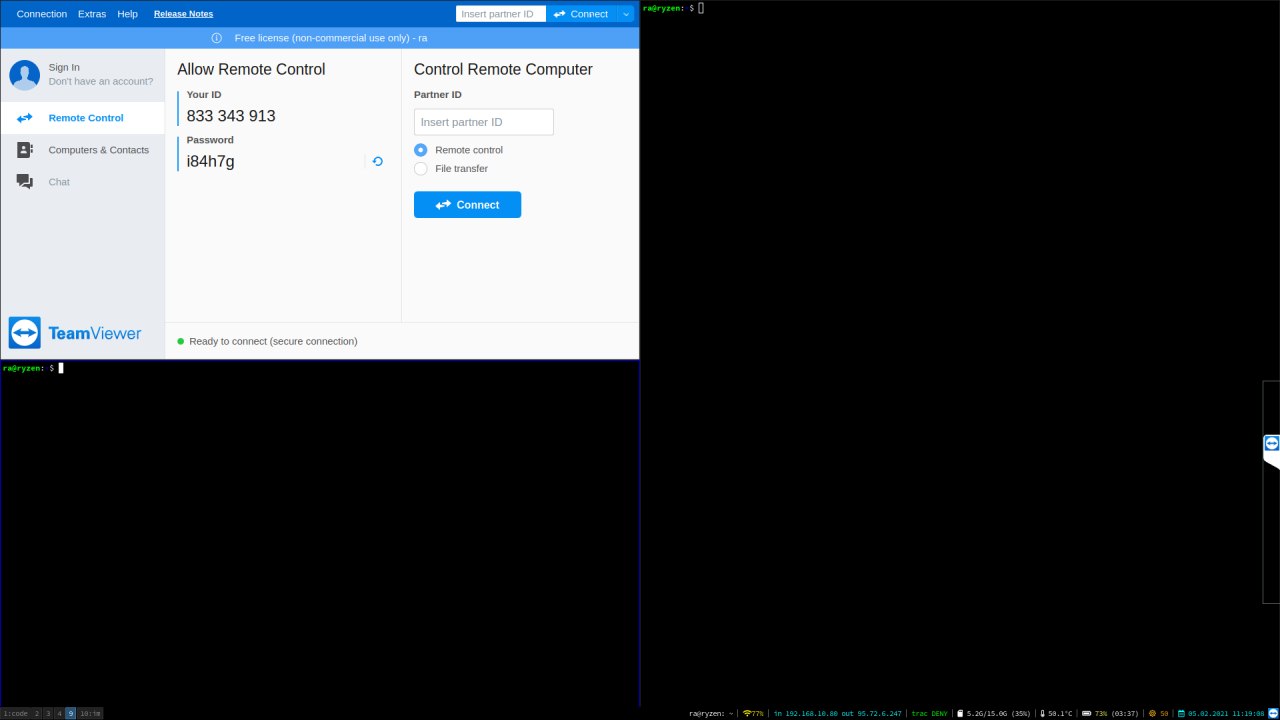Click the large blue Connect button
This screenshot has height=720, width=1280.
pos(467,205)
